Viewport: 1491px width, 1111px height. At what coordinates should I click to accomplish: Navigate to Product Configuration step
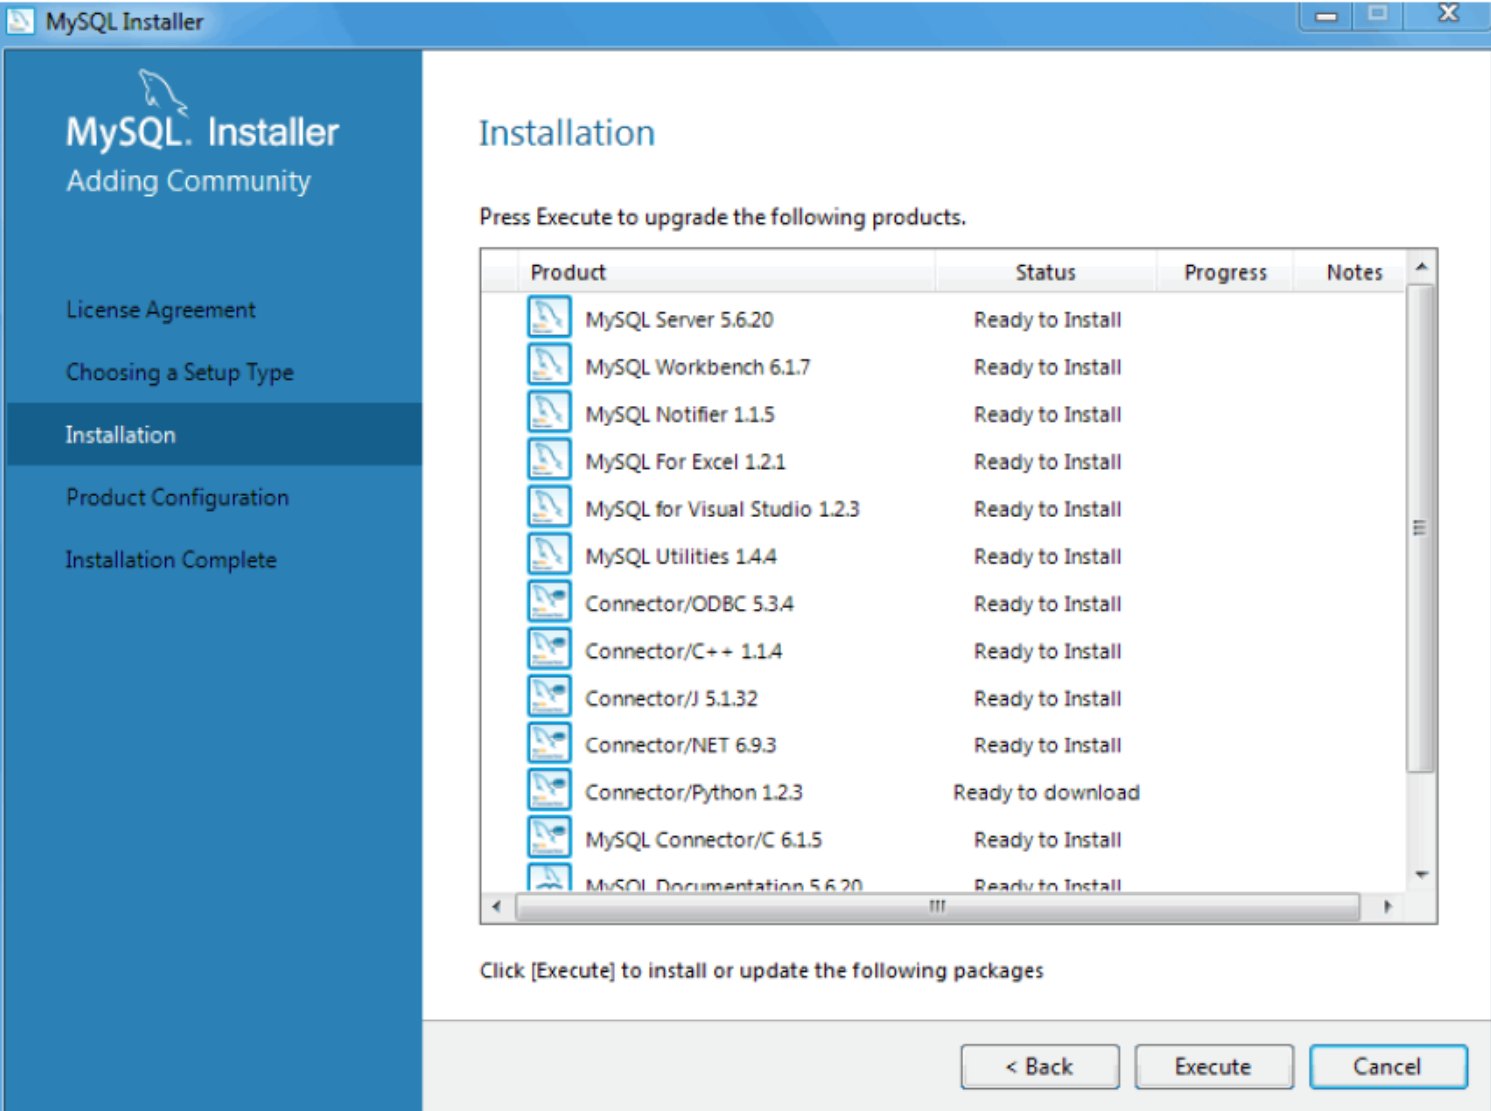pos(177,497)
